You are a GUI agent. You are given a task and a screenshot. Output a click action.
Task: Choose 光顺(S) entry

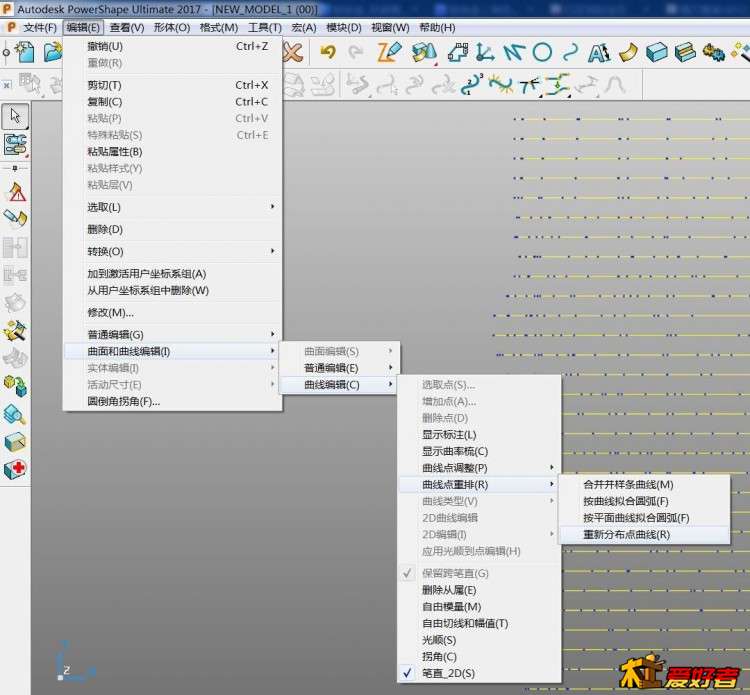point(479,640)
